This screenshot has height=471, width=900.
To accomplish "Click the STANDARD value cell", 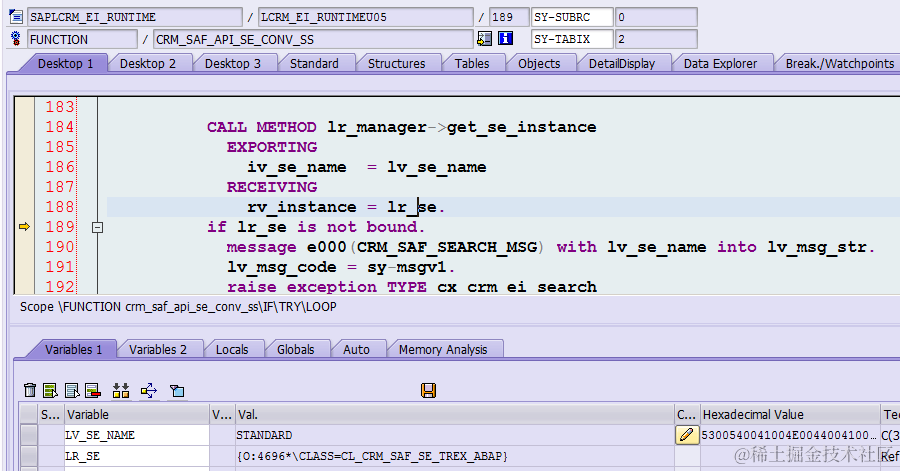I will [455, 435].
